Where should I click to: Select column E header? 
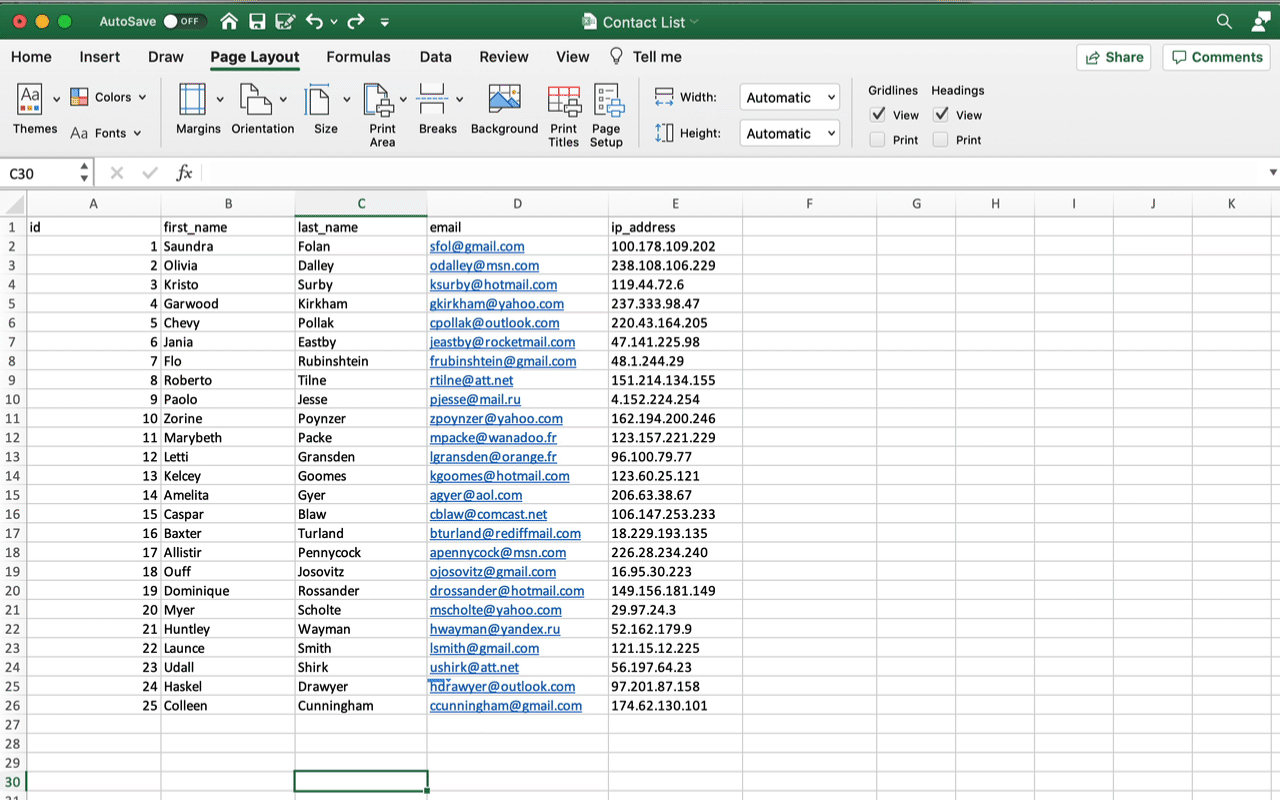tap(675, 204)
